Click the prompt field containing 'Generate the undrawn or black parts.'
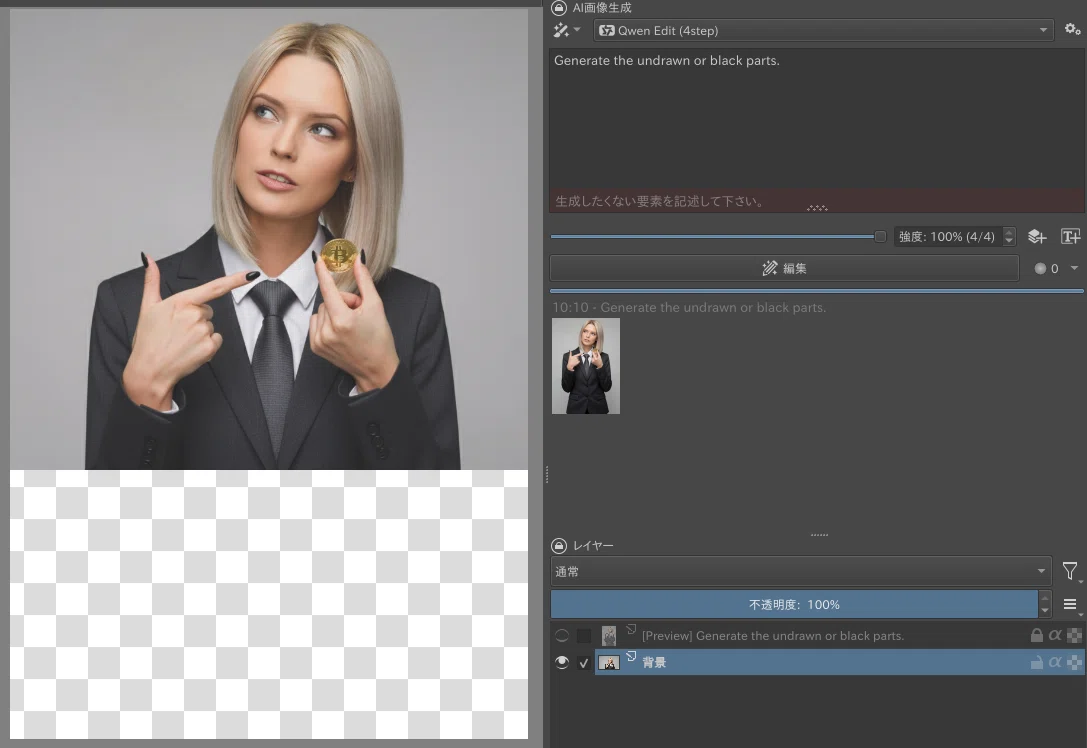This screenshot has width=1087, height=748. (817, 118)
